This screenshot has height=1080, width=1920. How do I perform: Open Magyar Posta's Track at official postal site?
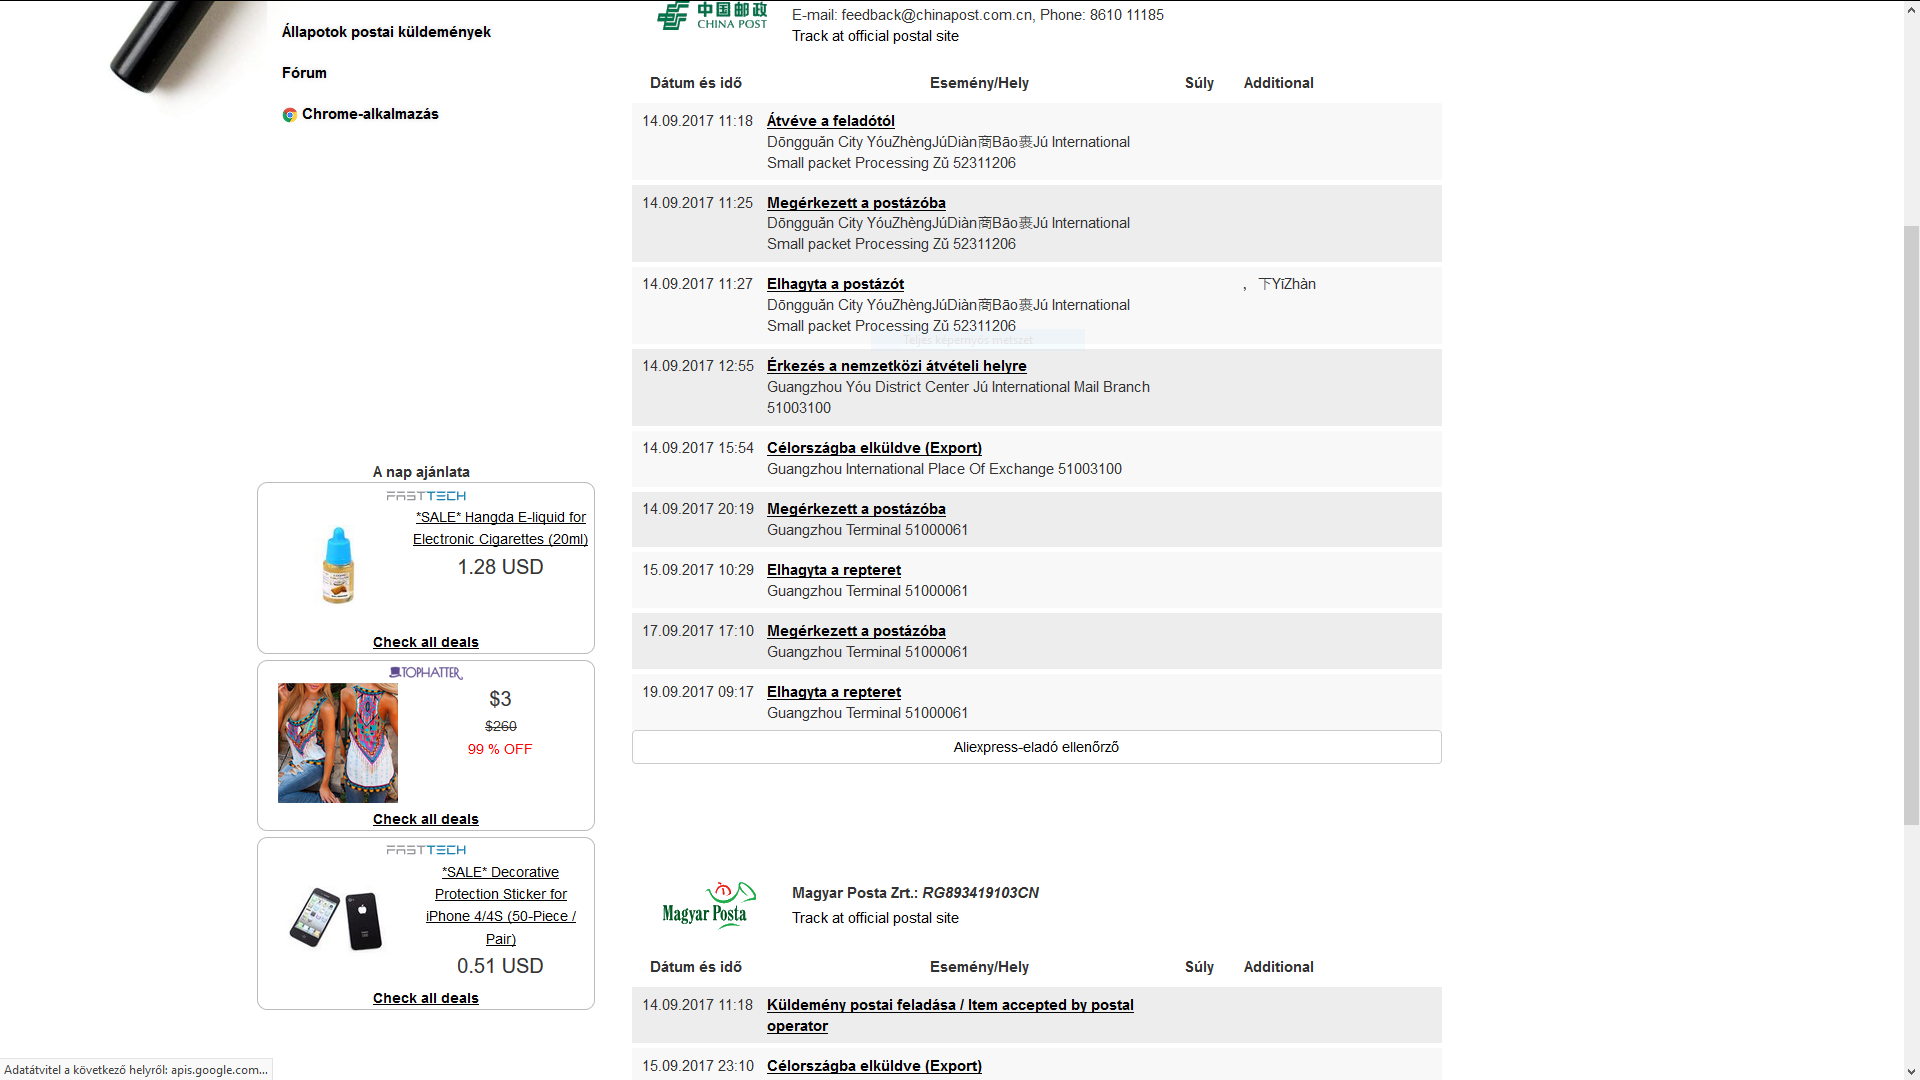point(875,918)
